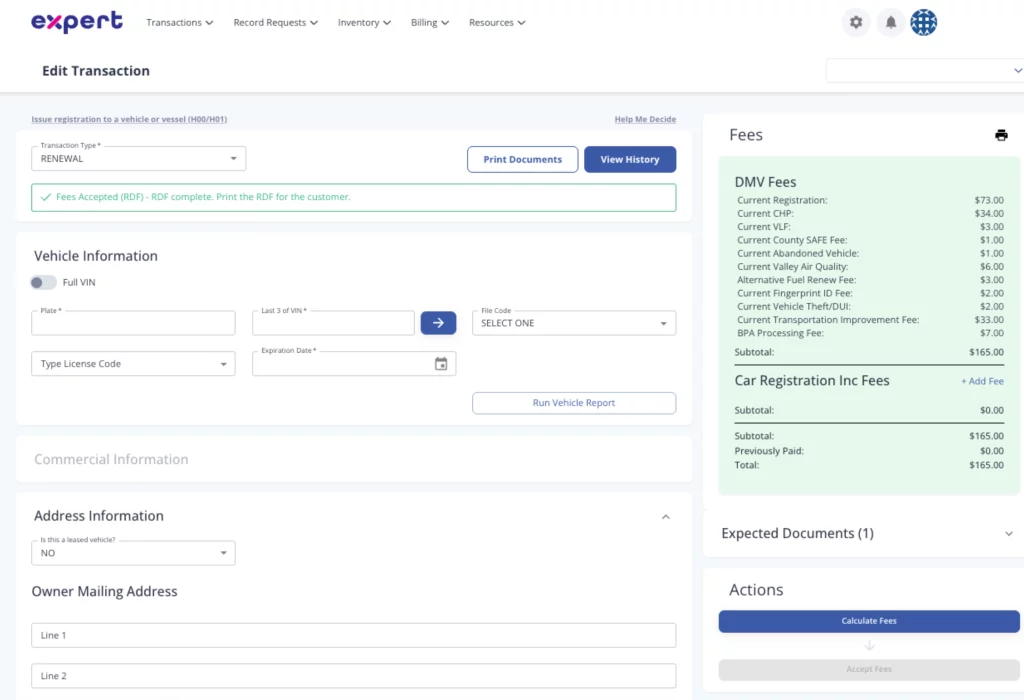Open the globe profile avatar

(923, 22)
